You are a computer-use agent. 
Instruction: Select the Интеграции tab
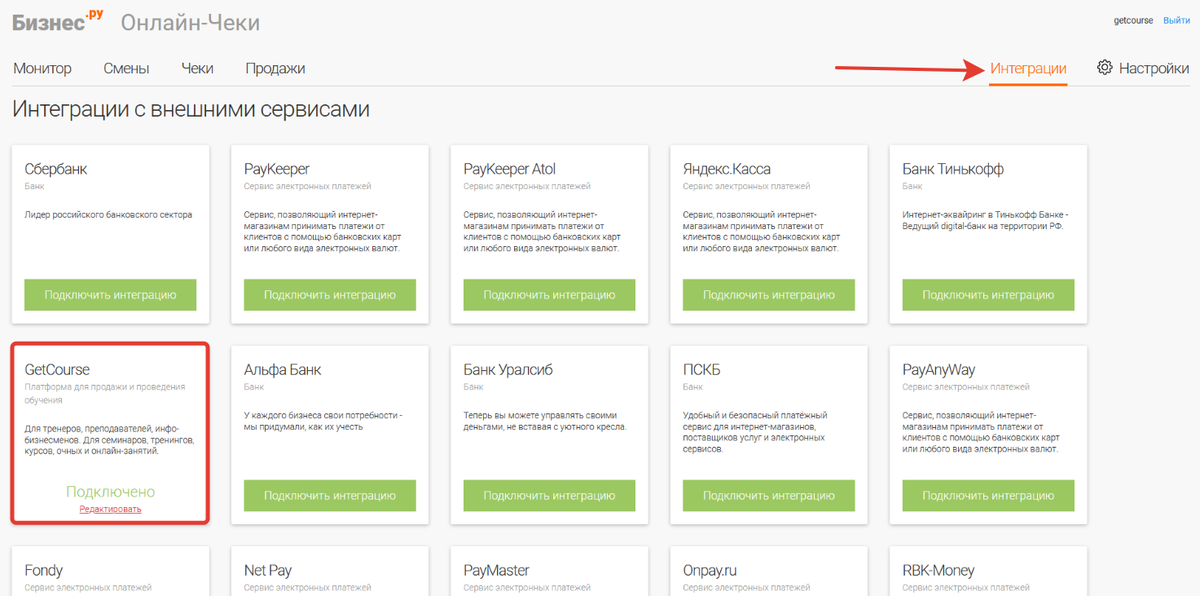tap(1028, 68)
